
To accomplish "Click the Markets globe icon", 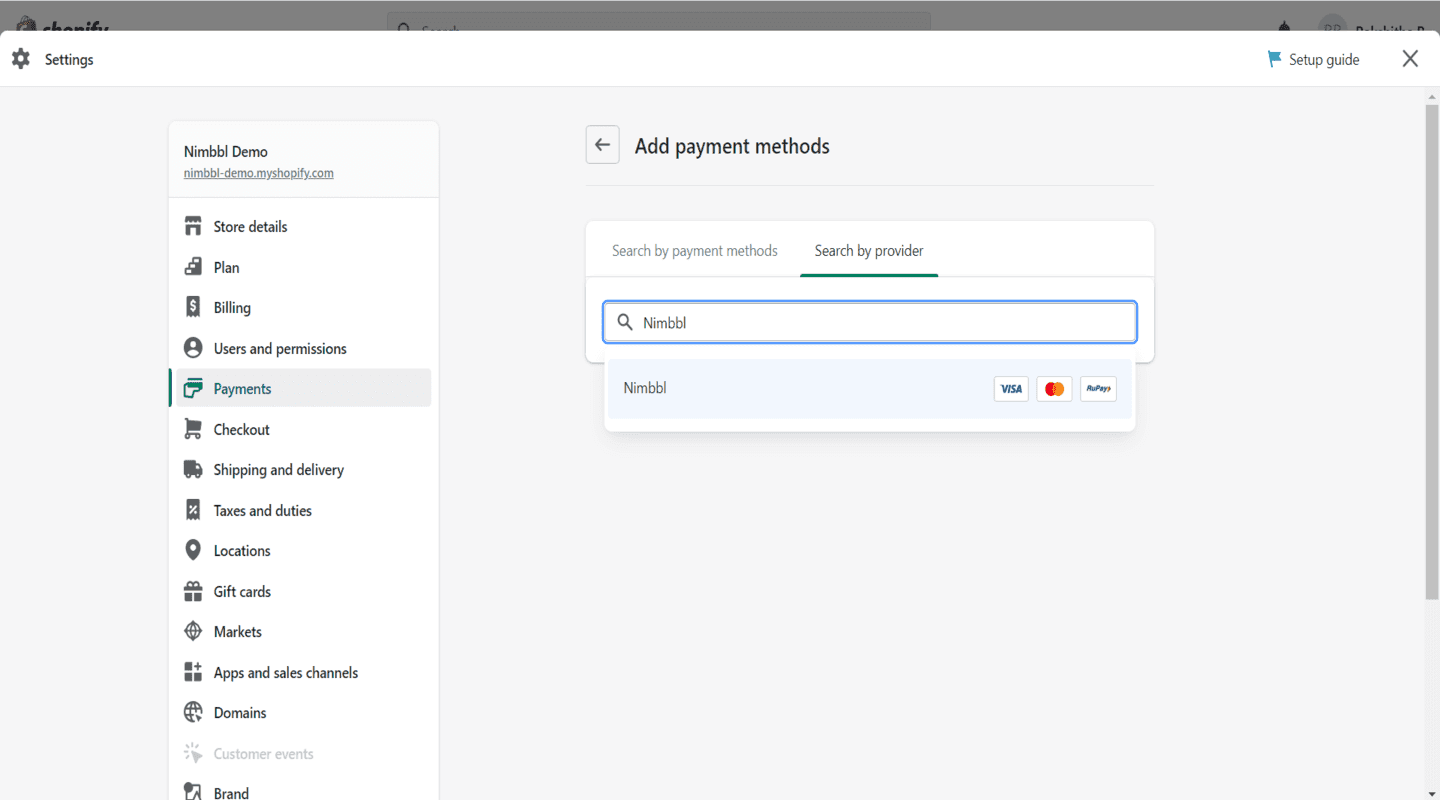I will pyautogui.click(x=193, y=631).
